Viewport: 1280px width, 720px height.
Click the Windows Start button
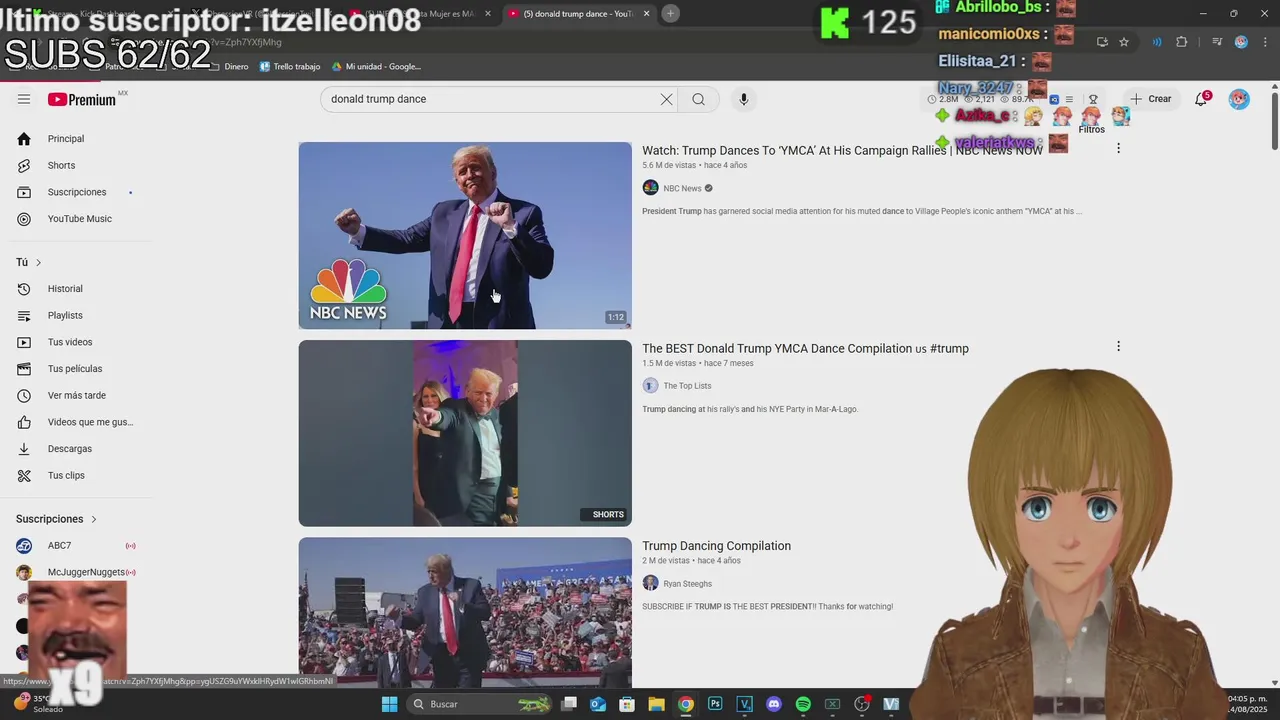(389, 704)
